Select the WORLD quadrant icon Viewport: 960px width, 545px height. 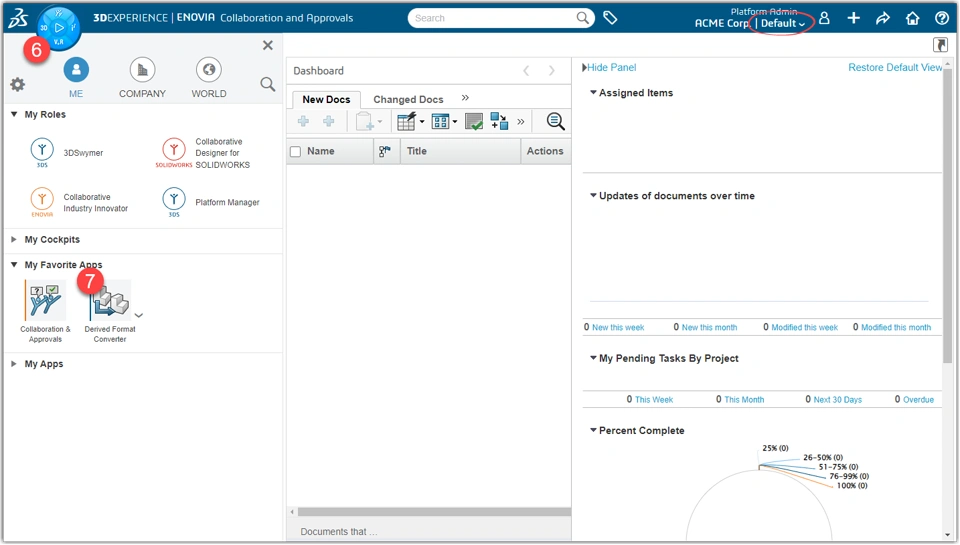click(x=209, y=70)
